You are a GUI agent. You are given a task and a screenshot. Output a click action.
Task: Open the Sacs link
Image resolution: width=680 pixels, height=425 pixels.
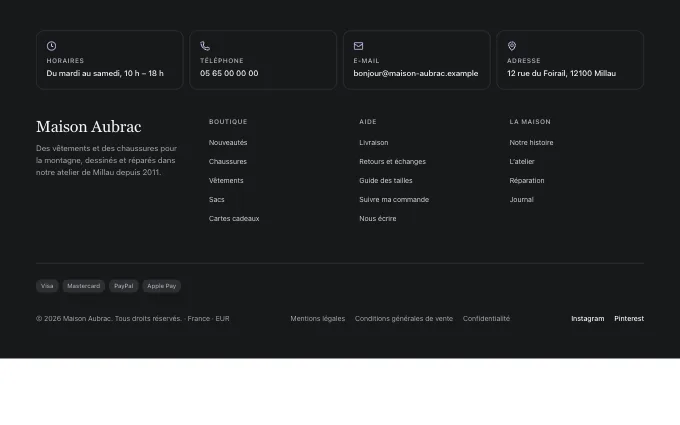216,199
